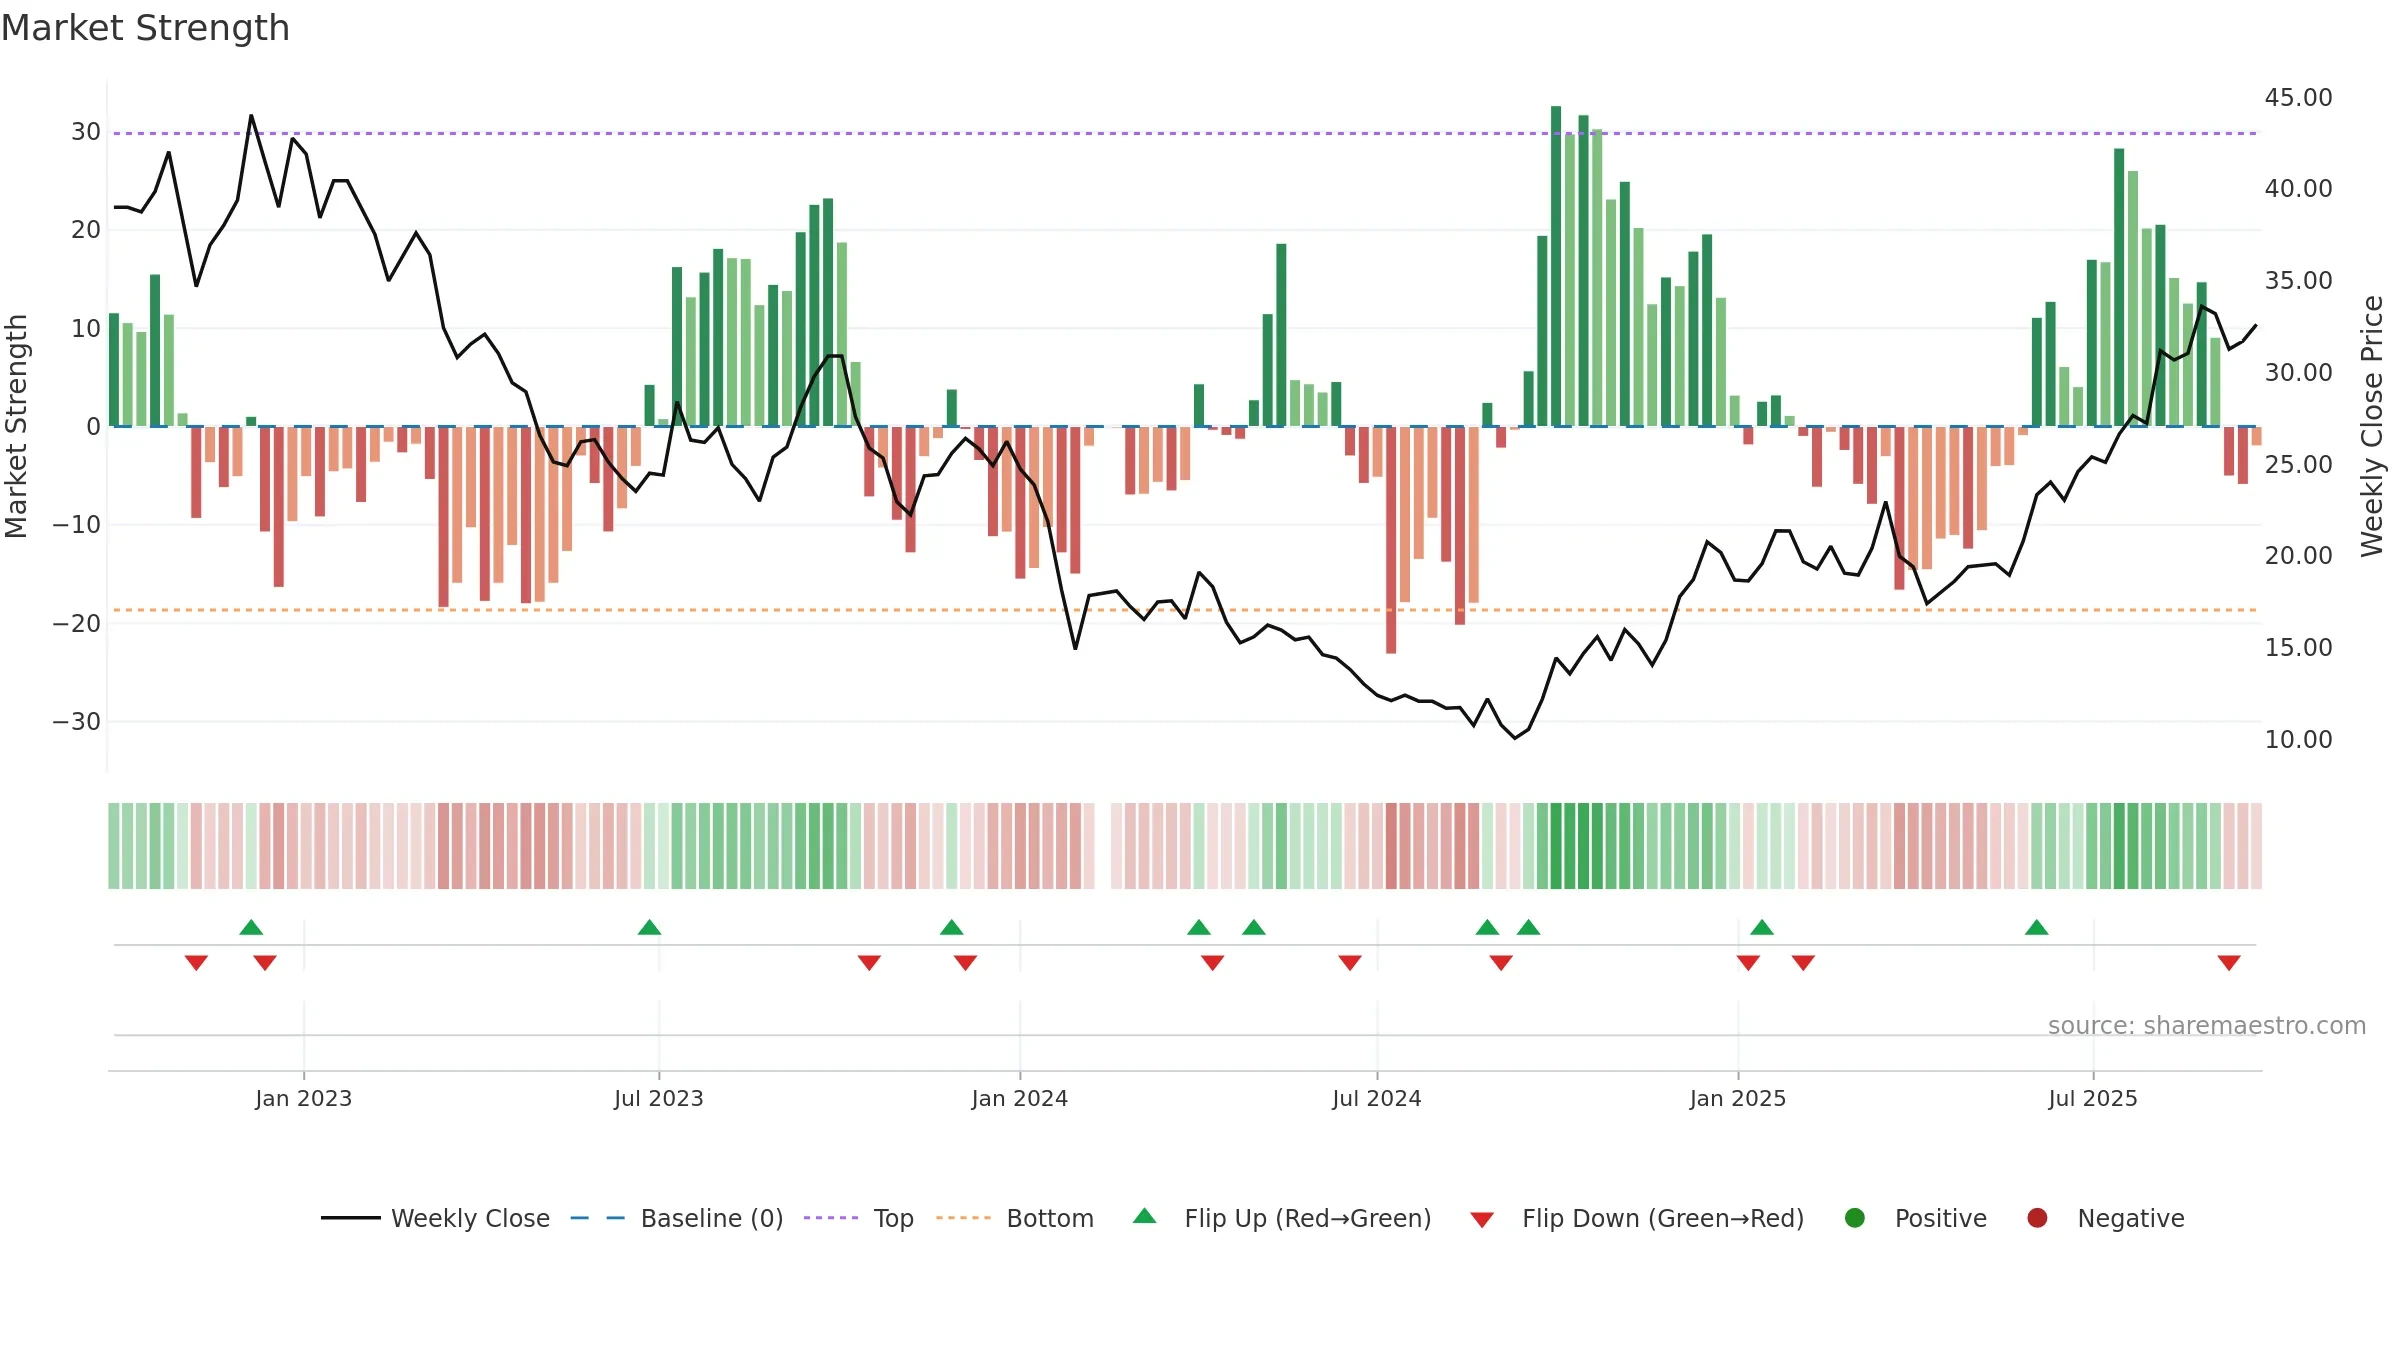Click the red Flip Down triangle in the legend
The image size is (2400, 1350).
click(1482, 1219)
